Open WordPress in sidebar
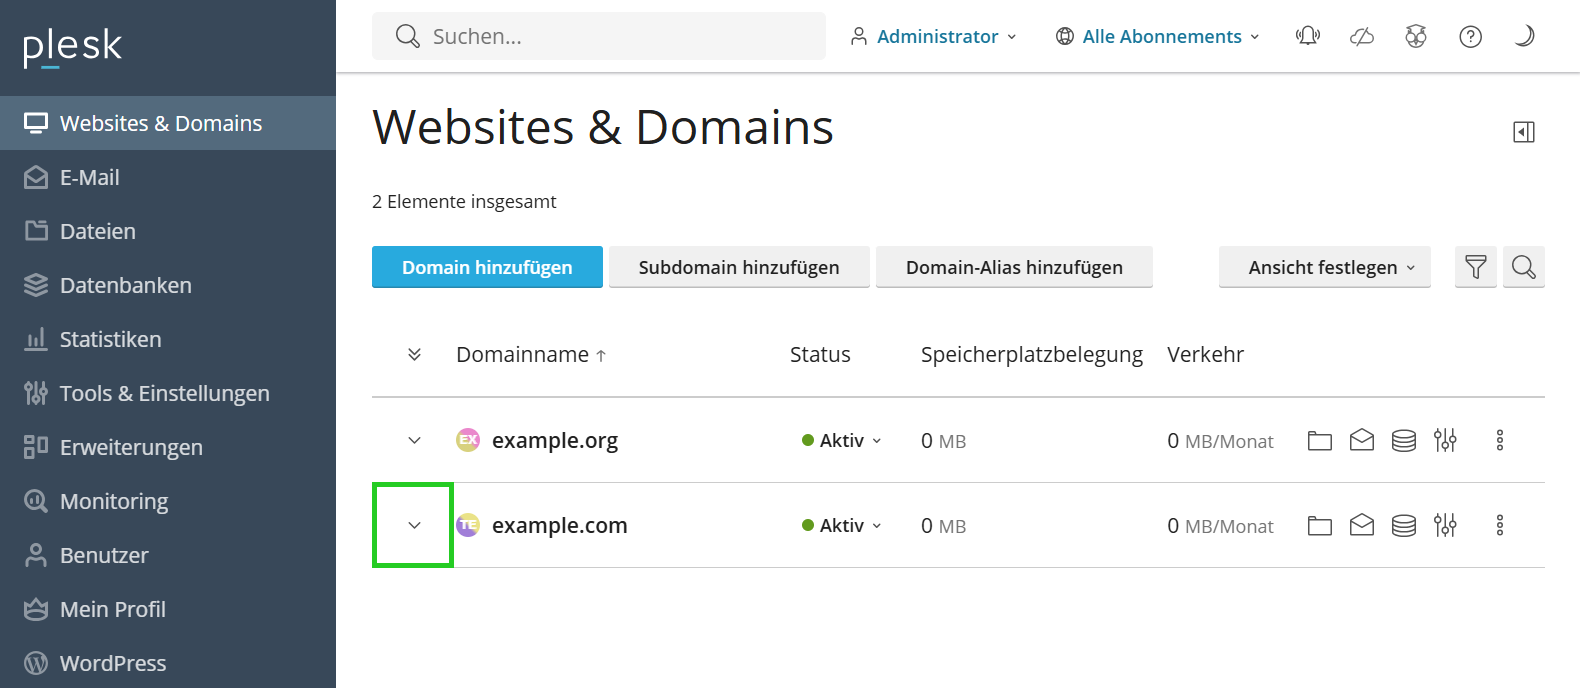Viewport: 1580px width, 688px height. [168, 662]
